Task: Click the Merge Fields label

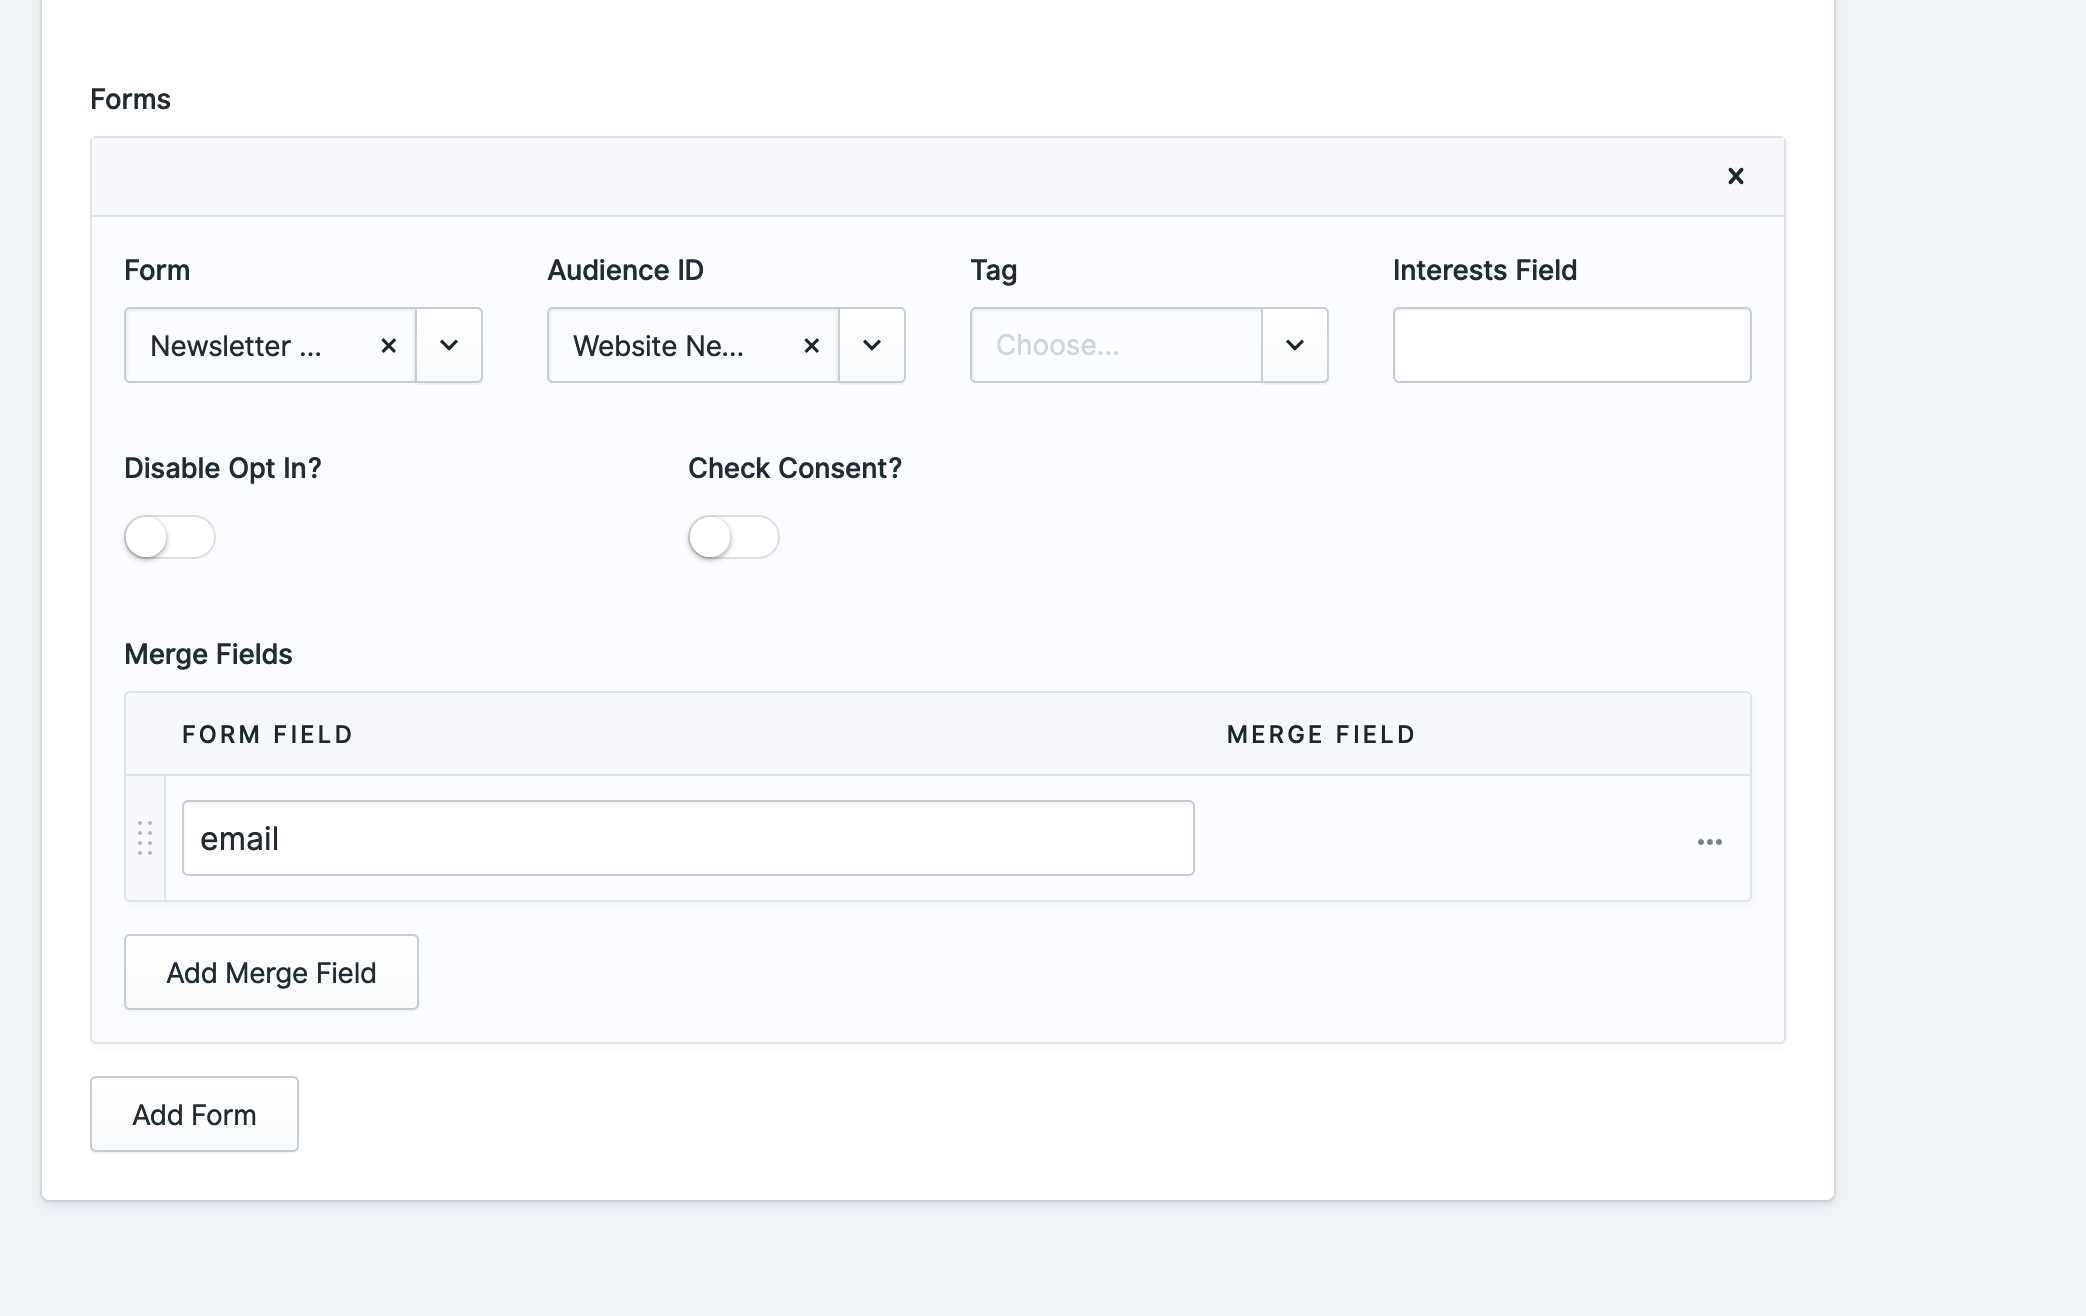Action: click(x=208, y=654)
